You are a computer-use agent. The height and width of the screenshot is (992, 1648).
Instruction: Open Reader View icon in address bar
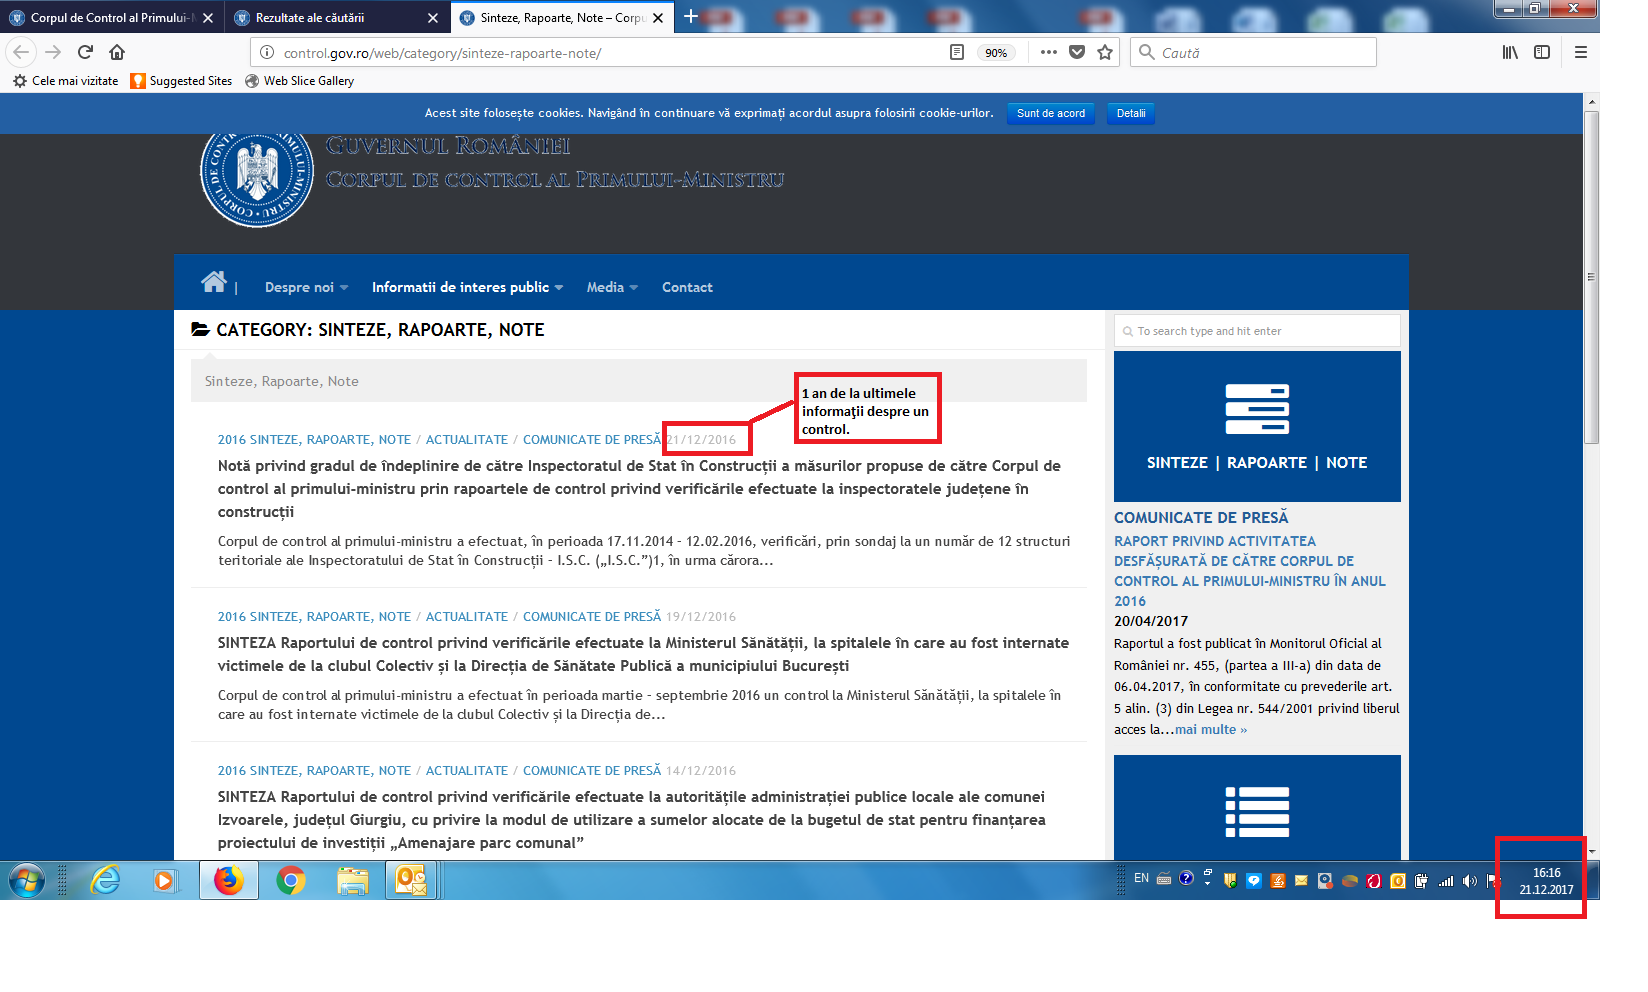(957, 52)
